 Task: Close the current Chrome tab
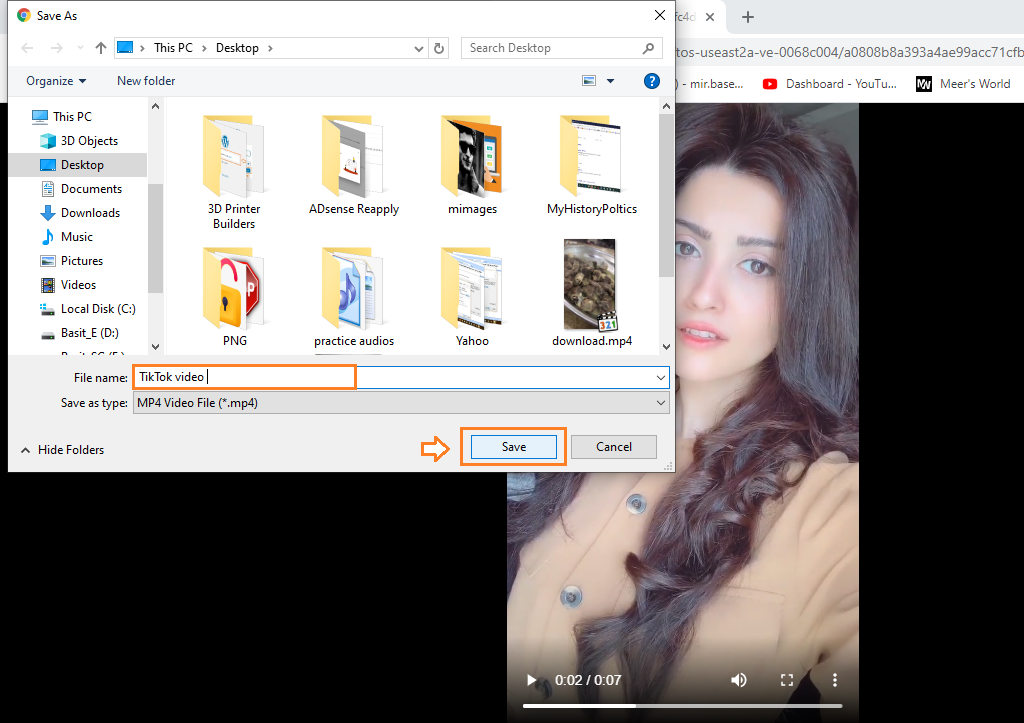point(710,17)
